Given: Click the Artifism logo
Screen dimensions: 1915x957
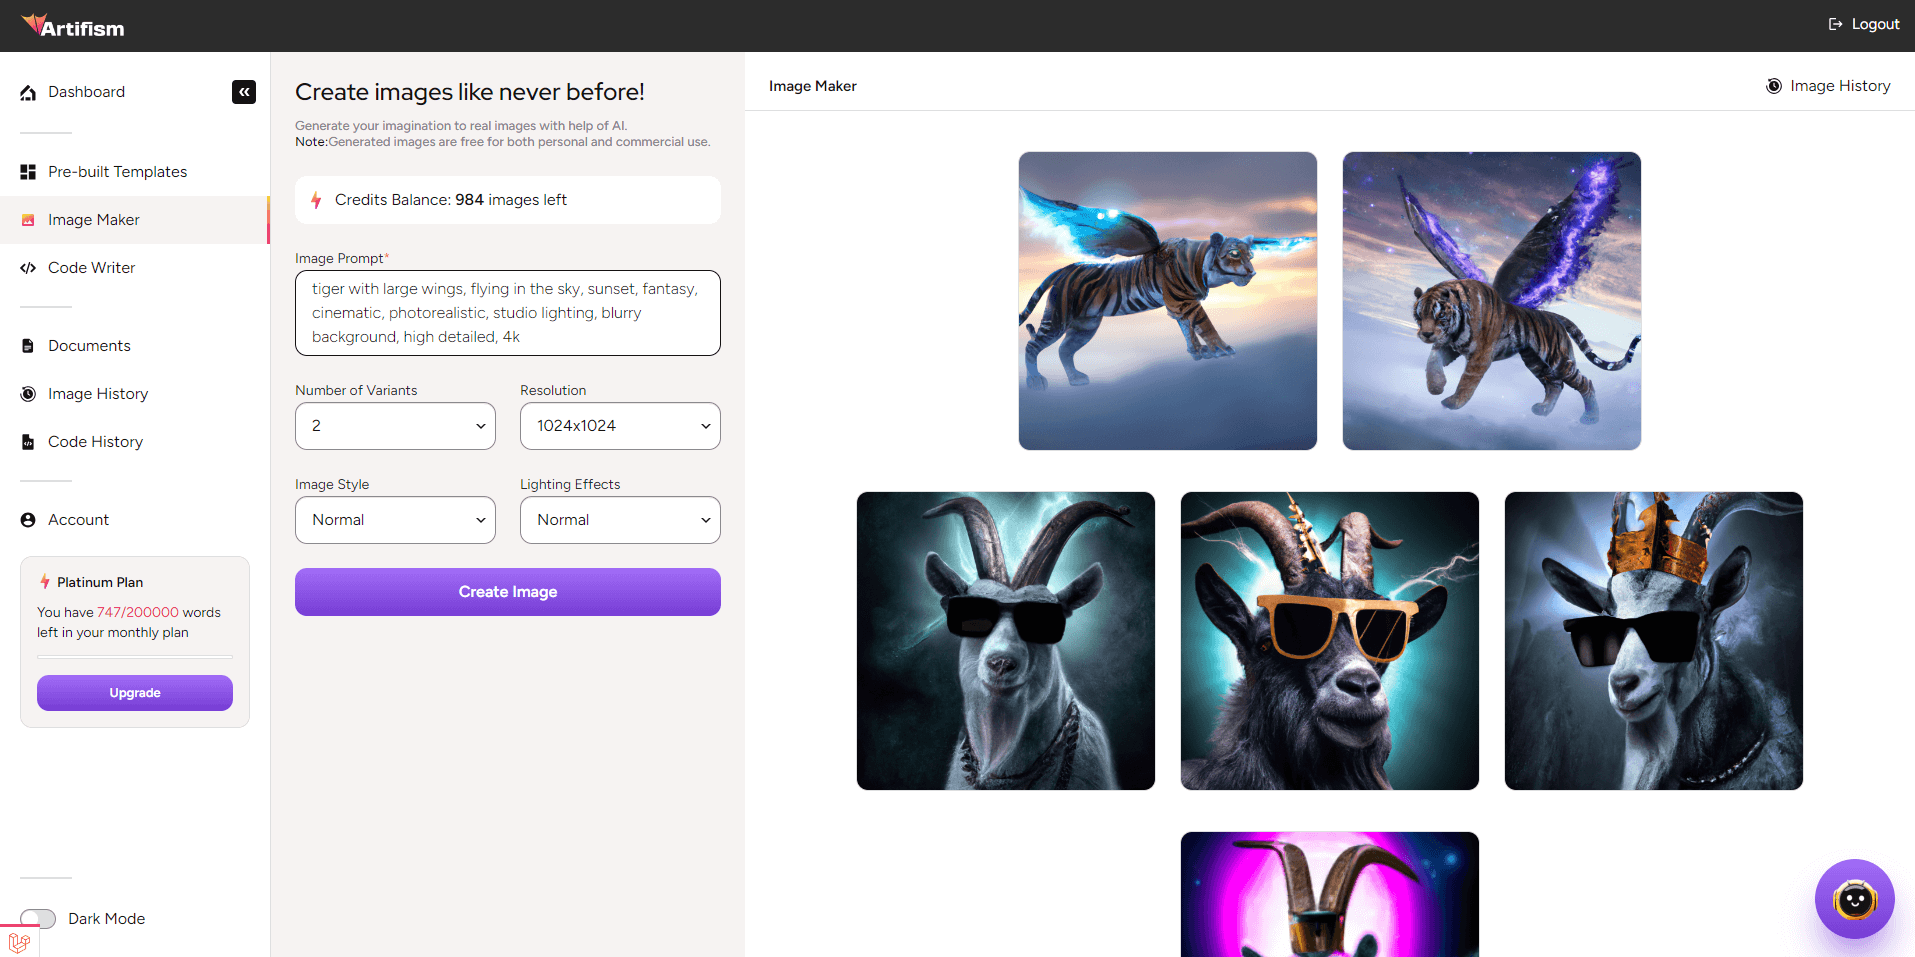Looking at the screenshot, I should point(73,26).
